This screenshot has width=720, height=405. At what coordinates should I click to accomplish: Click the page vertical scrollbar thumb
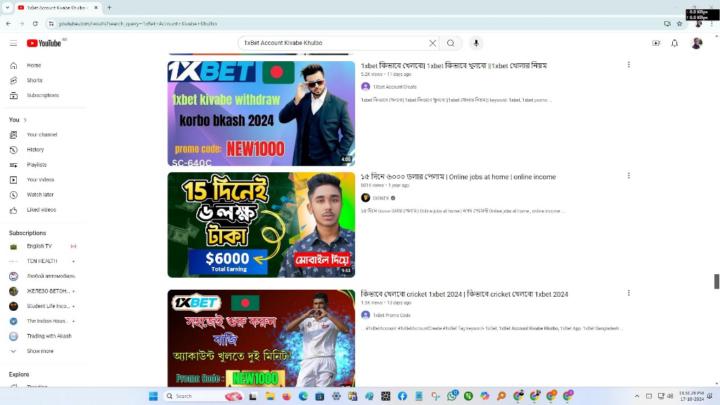point(716,281)
